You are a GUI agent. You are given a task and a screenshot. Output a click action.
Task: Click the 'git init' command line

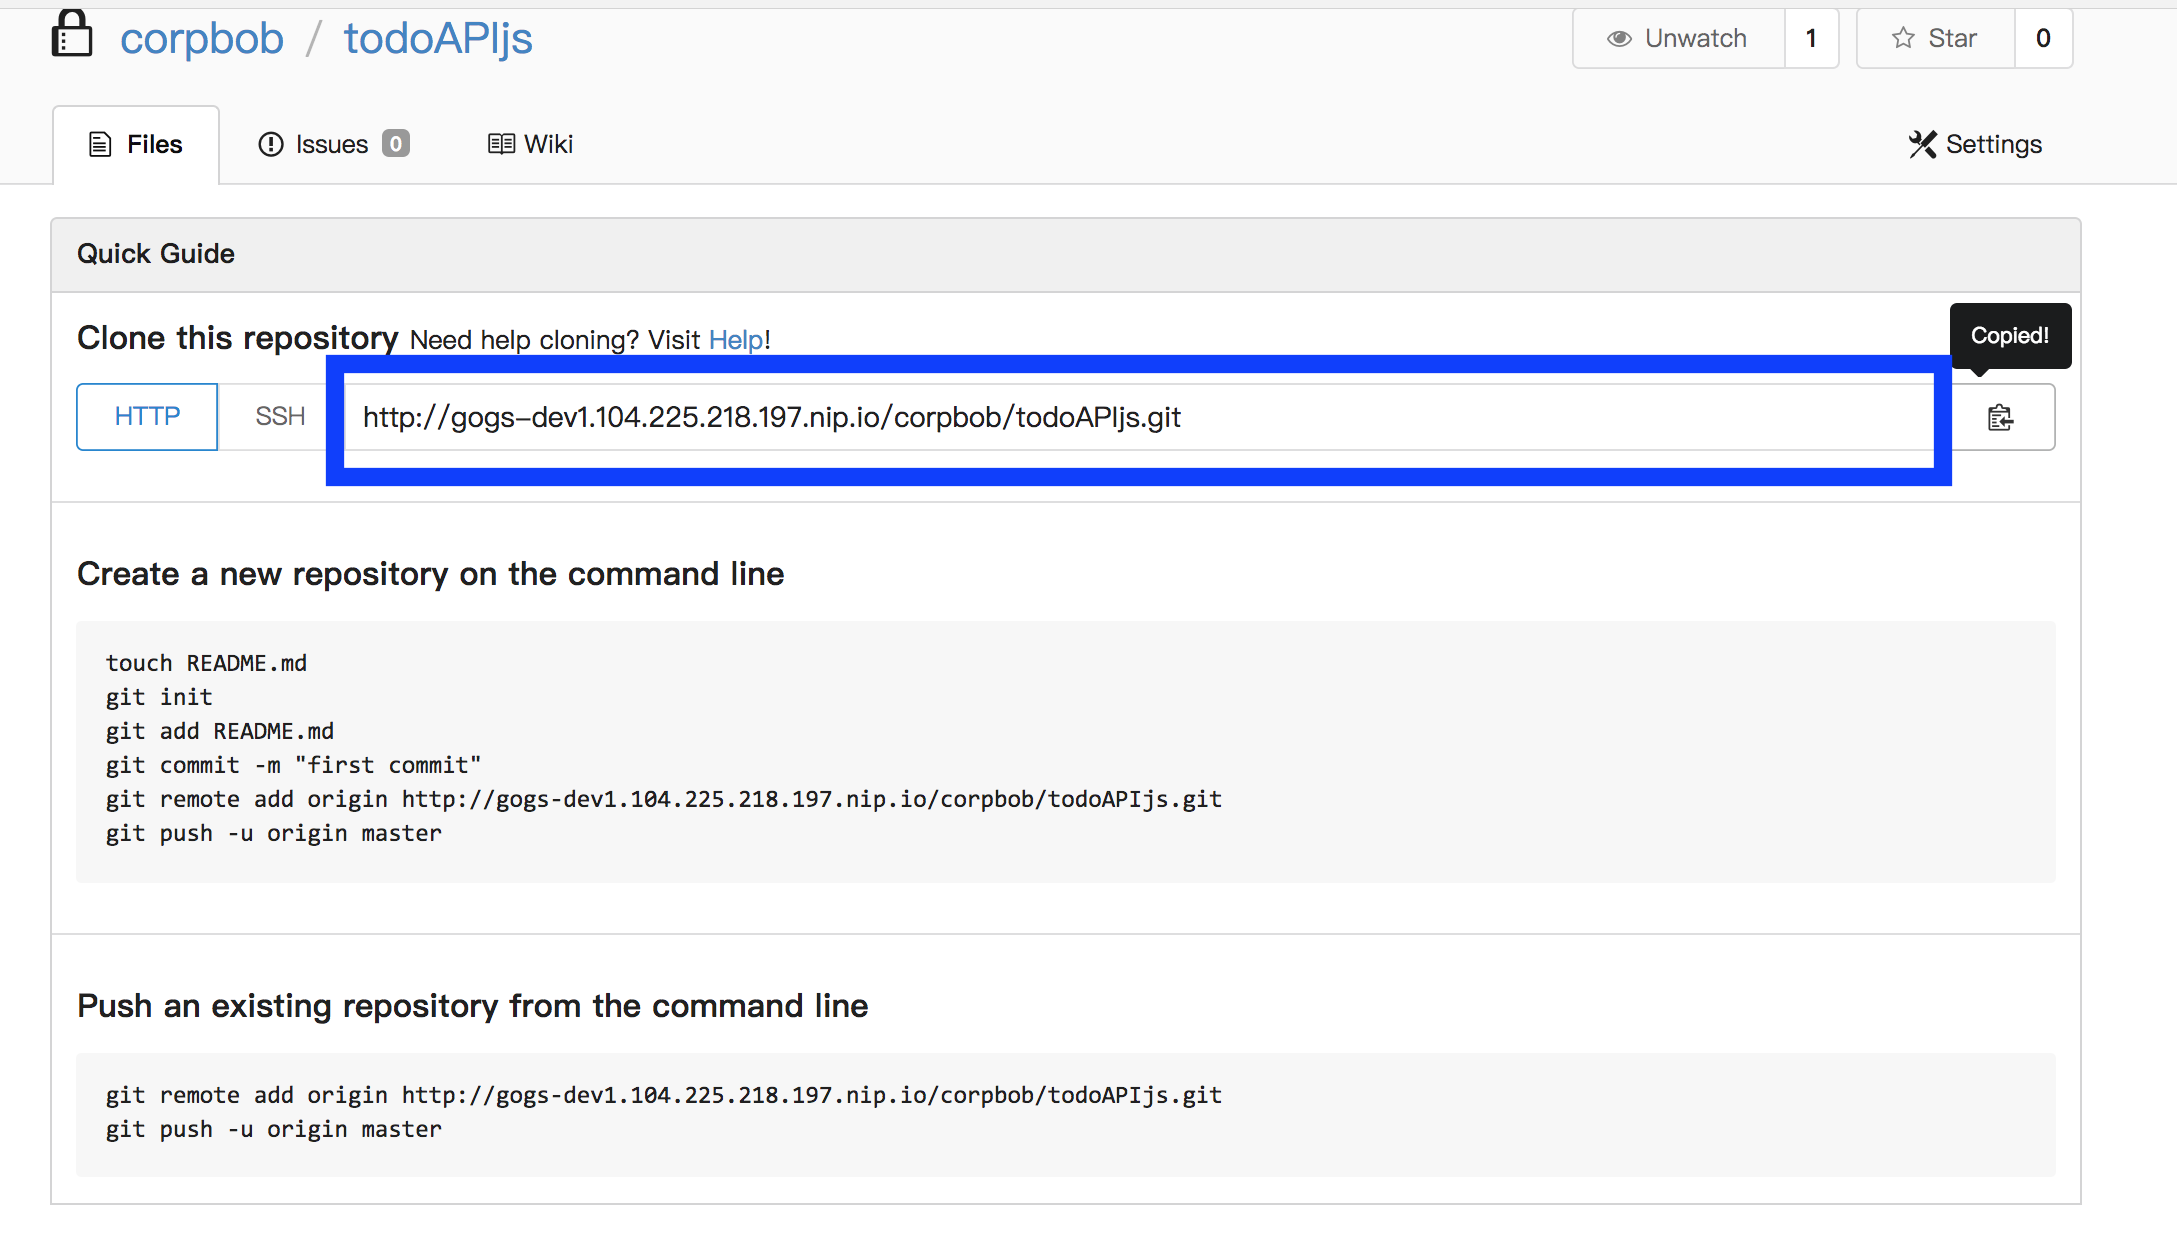click(x=159, y=697)
